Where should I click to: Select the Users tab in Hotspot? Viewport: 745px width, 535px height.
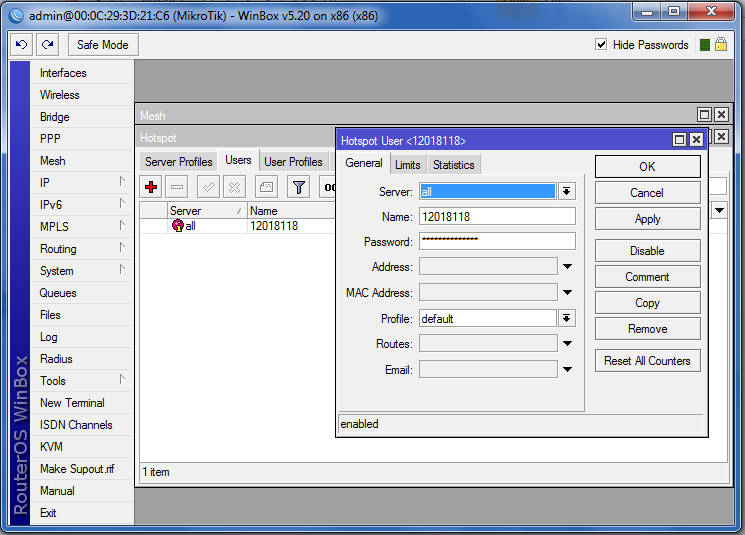tap(238, 160)
